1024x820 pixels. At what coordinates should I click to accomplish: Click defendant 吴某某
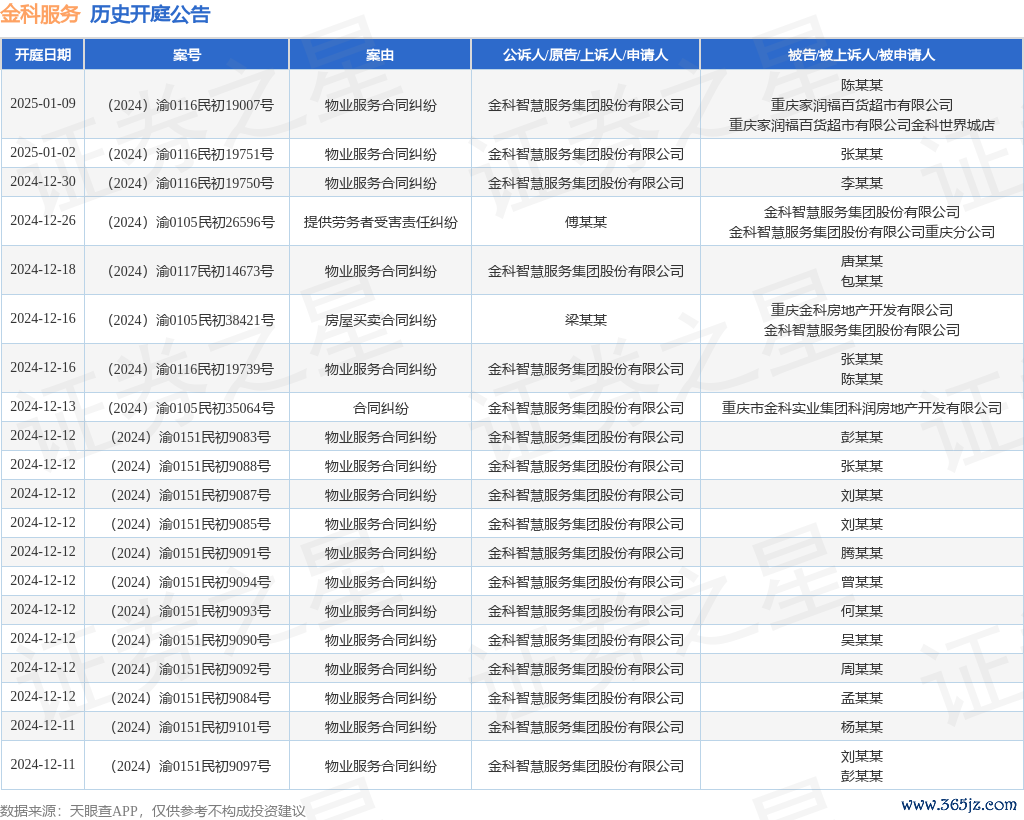coord(861,640)
